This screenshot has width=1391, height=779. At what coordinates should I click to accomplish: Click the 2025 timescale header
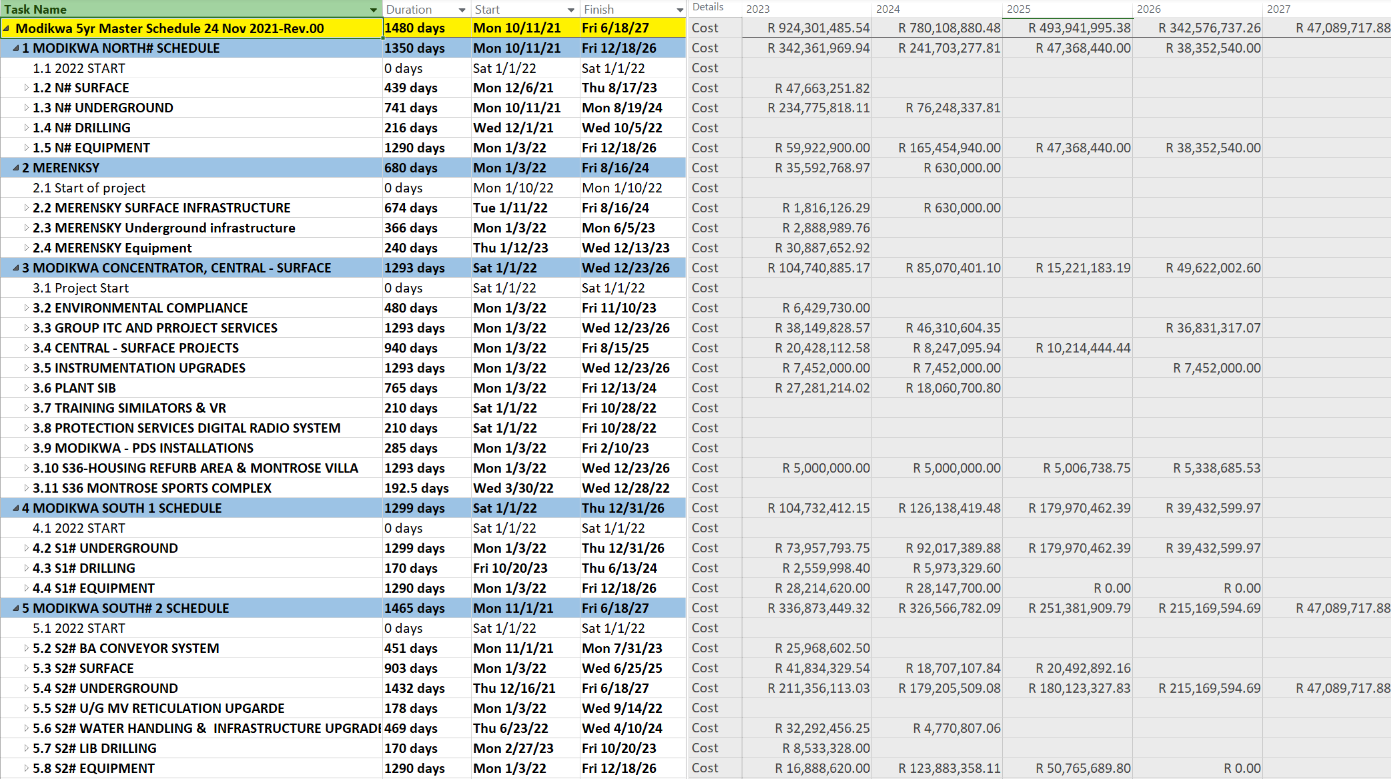1019,9
